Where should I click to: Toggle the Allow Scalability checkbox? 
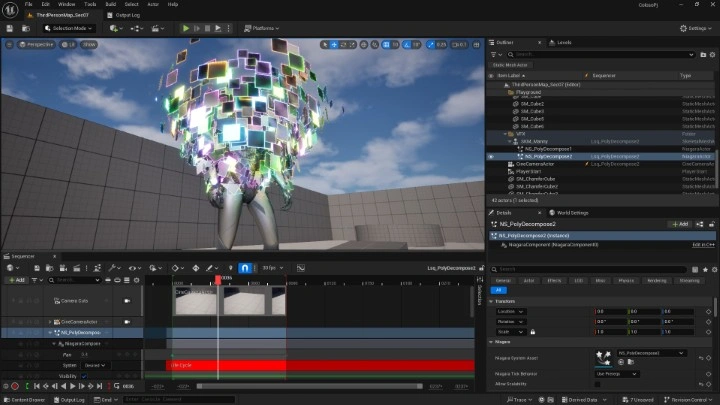click(x=598, y=384)
